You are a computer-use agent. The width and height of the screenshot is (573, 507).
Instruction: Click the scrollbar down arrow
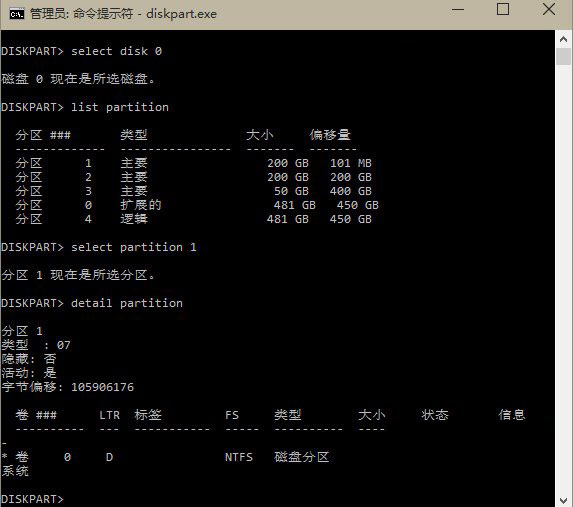click(x=563, y=500)
